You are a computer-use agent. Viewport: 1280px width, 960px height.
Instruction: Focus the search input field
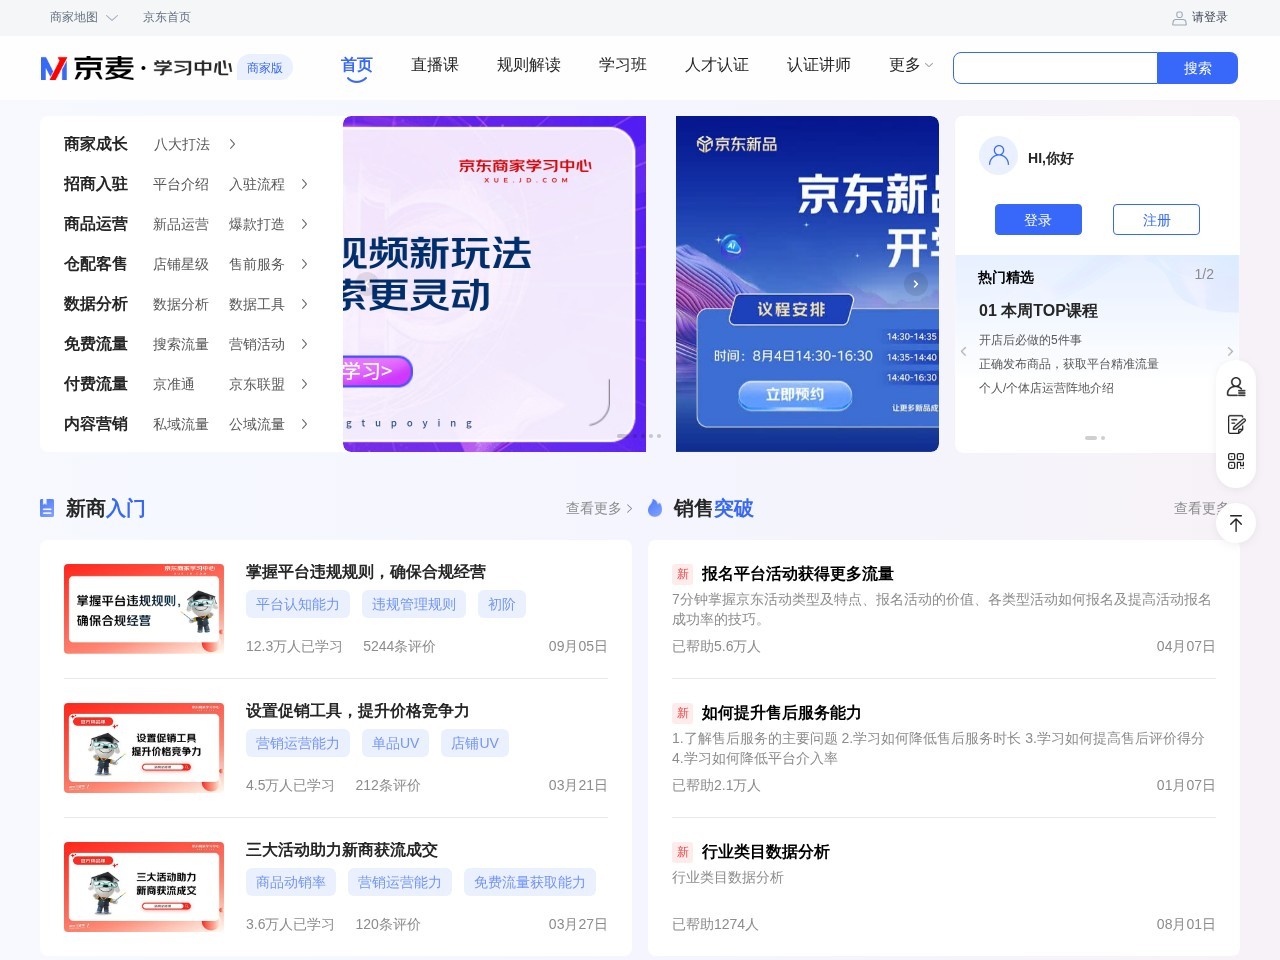click(x=1055, y=68)
